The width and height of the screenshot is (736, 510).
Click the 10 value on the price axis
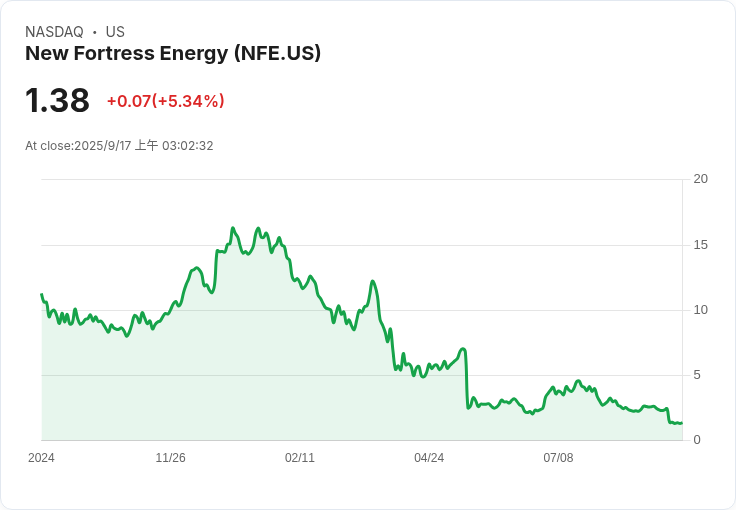click(701, 310)
